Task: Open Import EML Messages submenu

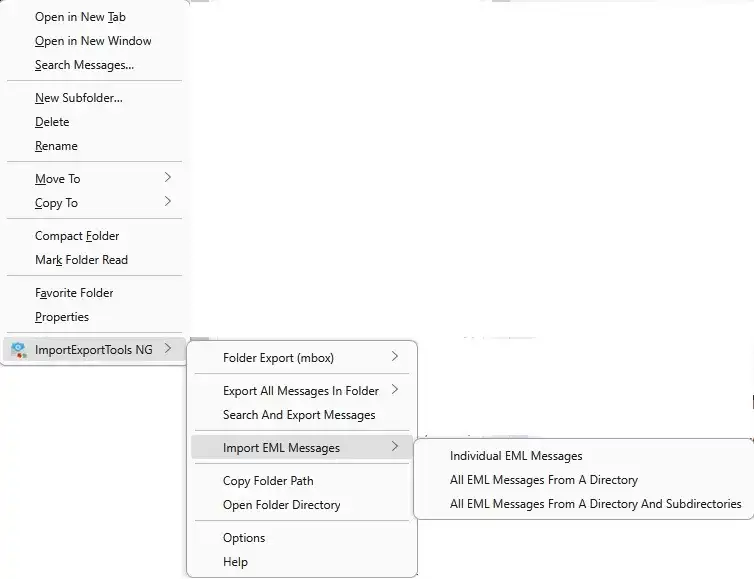Action: (302, 448)
